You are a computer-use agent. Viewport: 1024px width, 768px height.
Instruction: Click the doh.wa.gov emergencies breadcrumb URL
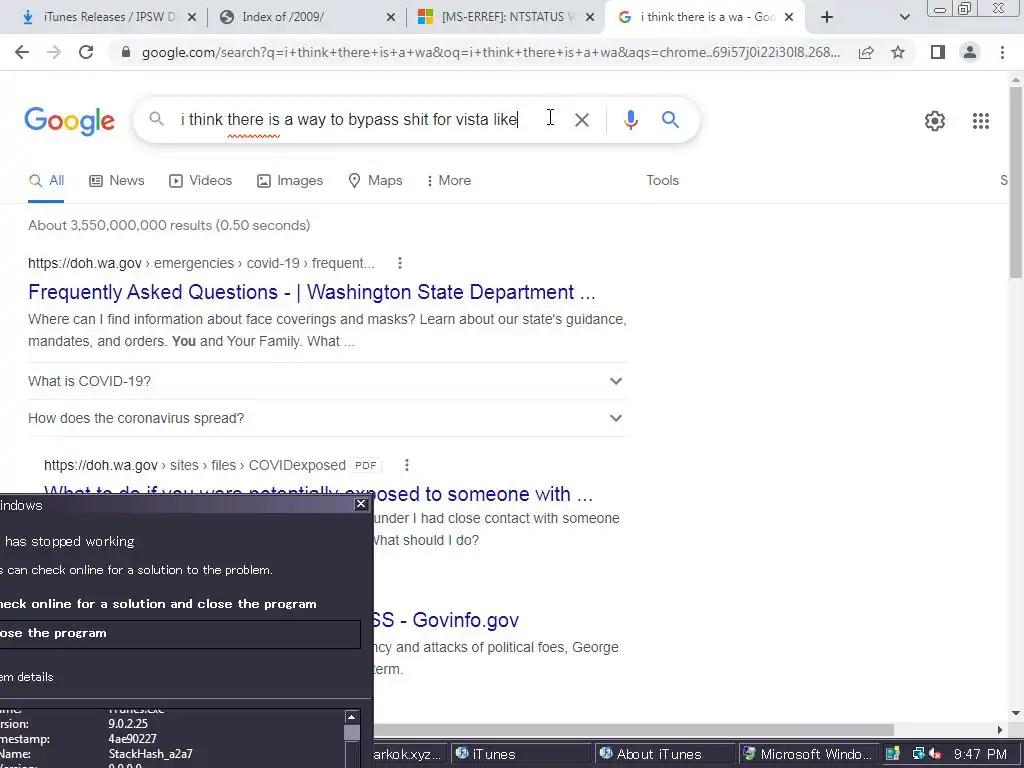[201, 263]
